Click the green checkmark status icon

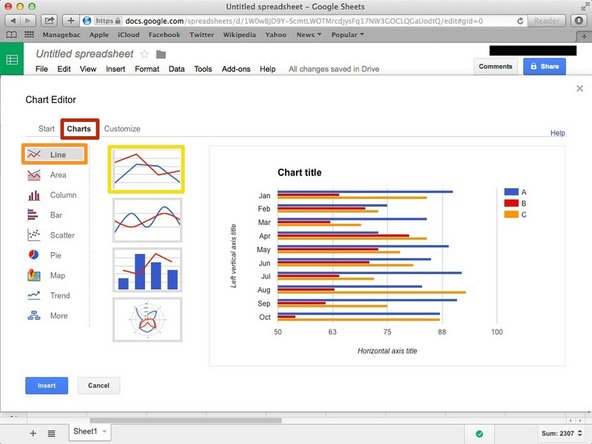click(479, 434)
